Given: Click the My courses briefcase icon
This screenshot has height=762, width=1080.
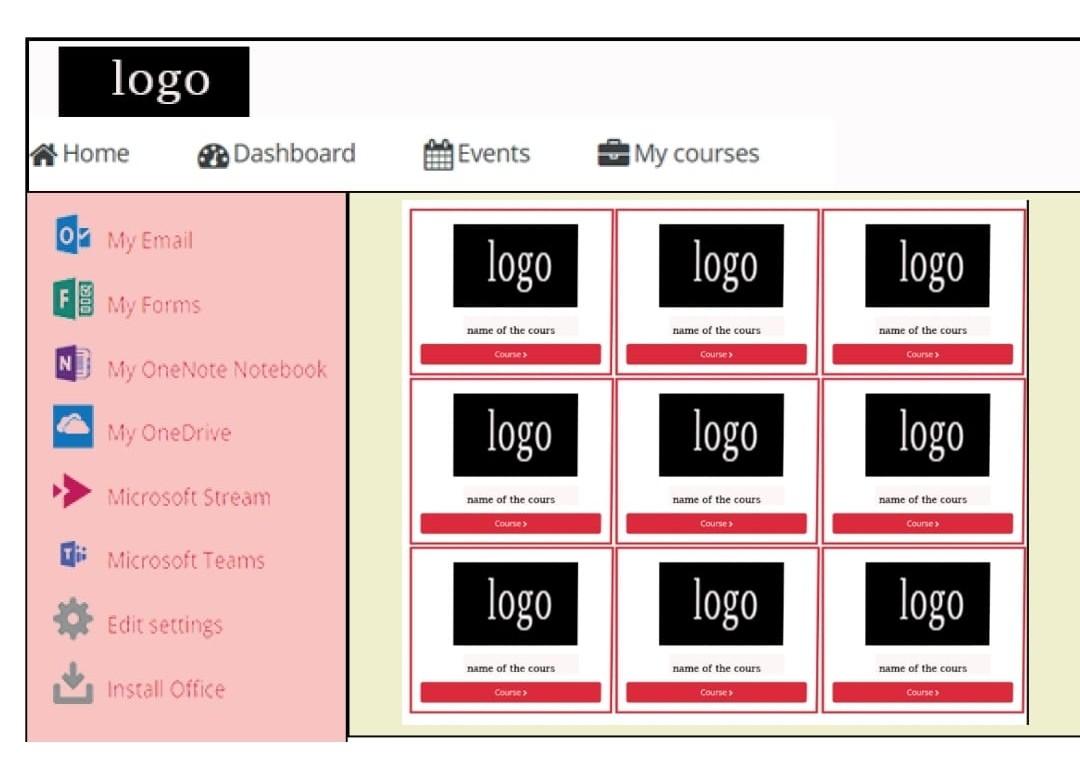Looking at the screenshot, I should click(613, 152).
